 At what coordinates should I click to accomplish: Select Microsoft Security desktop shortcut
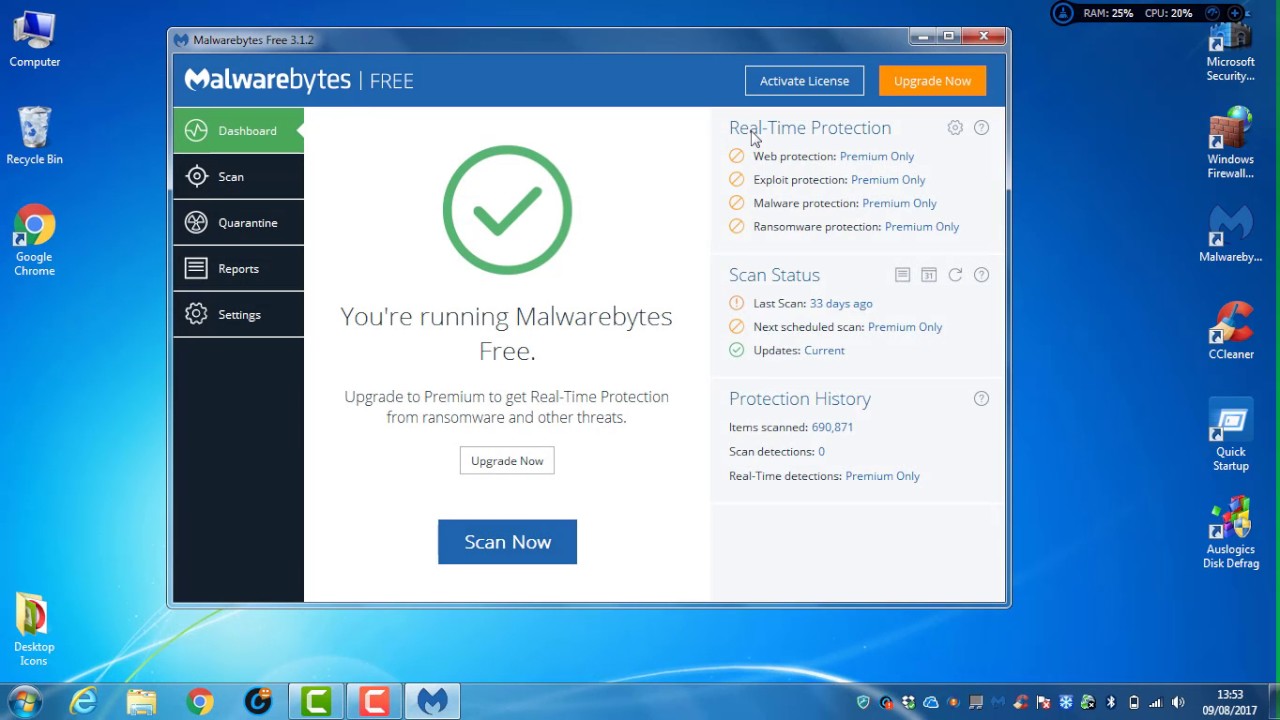[x=1230, y=53]
